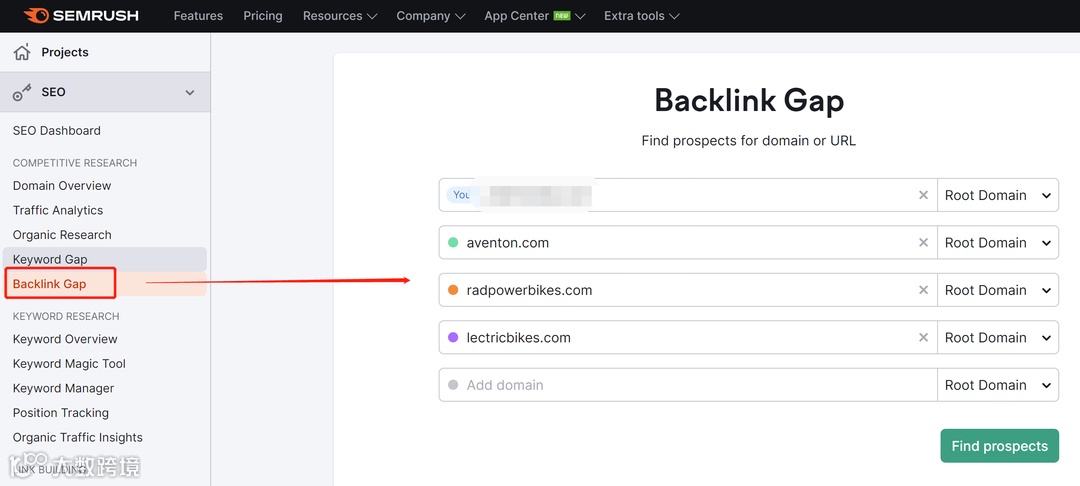Open Position Tracking

[x=61, y=412]
